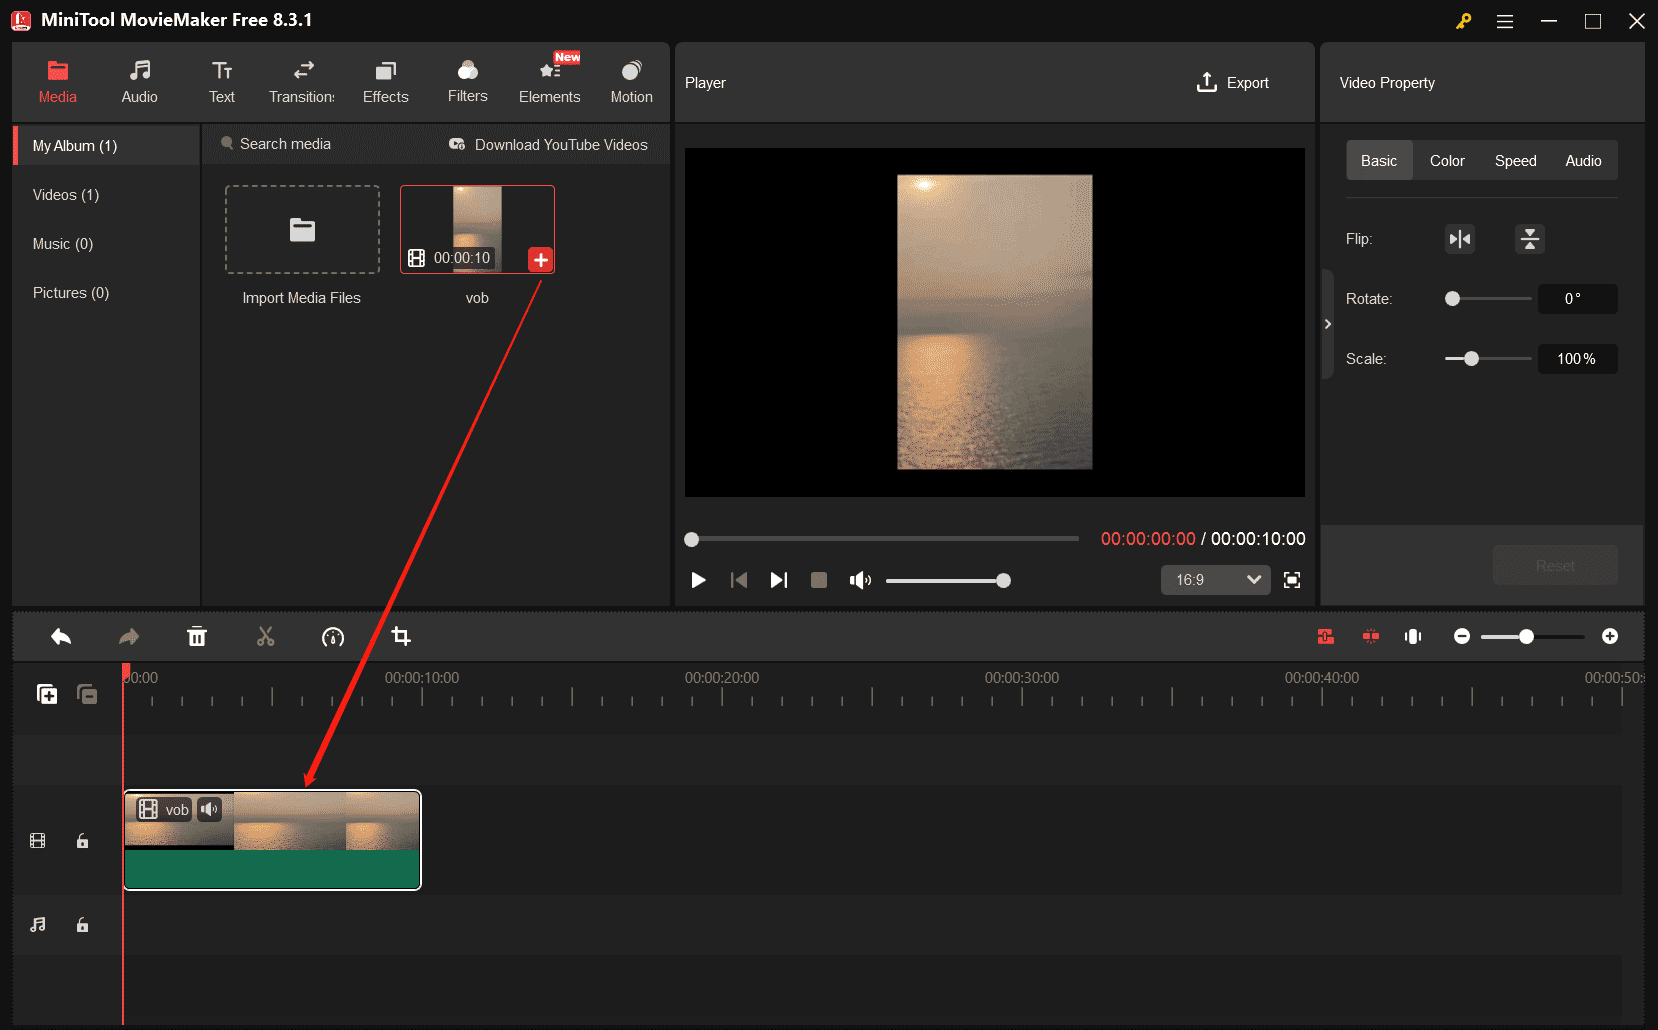Toggle the audio track lock
This screenshot has height=1030, width=1658.
pyautogui.click(x=83, y=925)
